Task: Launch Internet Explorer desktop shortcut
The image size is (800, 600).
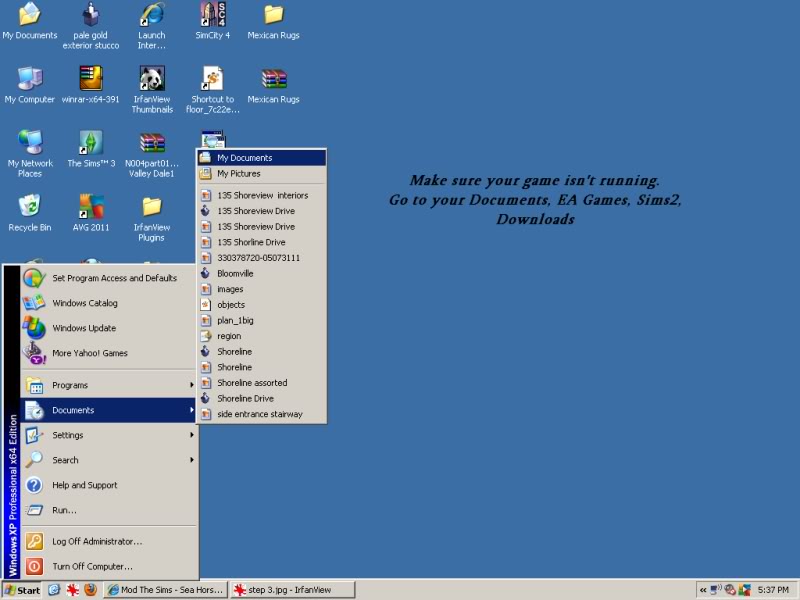Action: click(152, 26)
